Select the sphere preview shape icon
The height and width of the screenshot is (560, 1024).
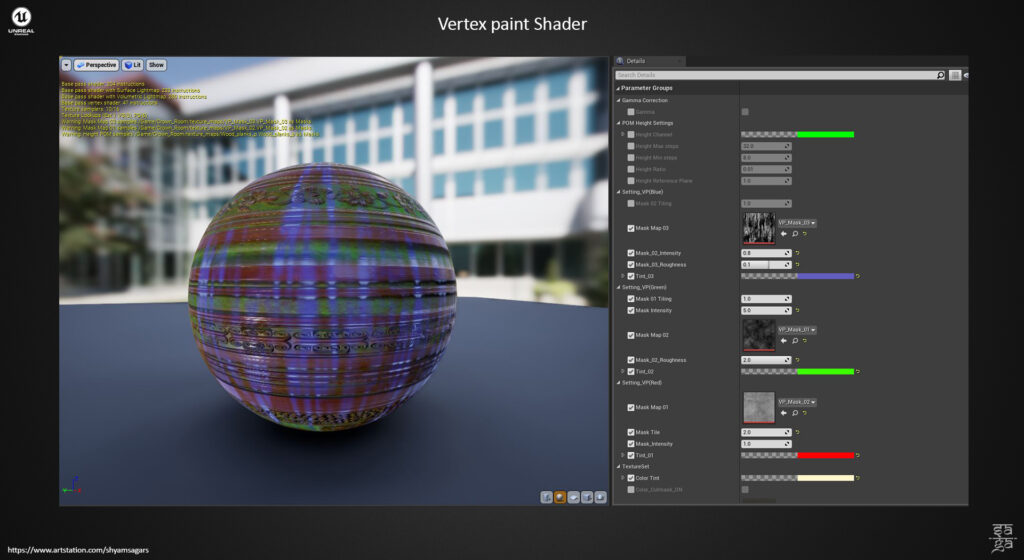point(560,497)
